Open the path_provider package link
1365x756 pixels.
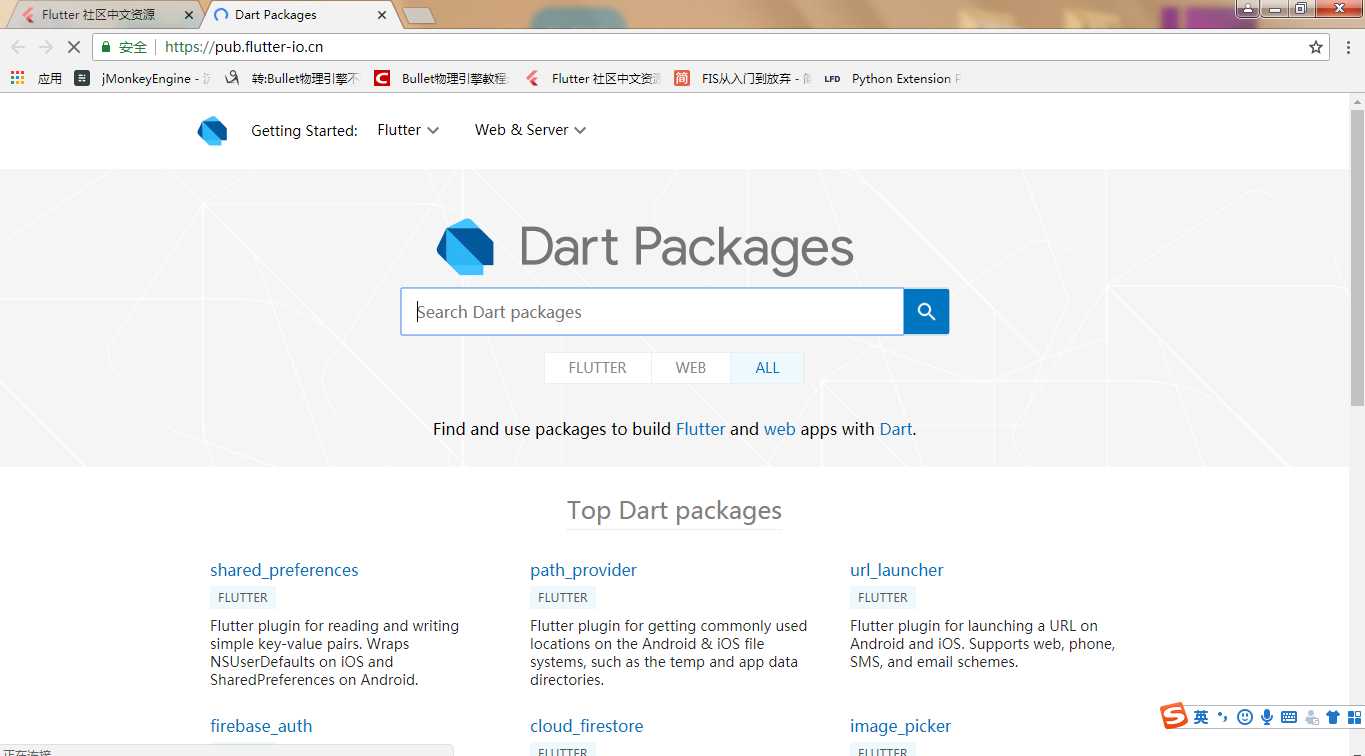point(583,570)
